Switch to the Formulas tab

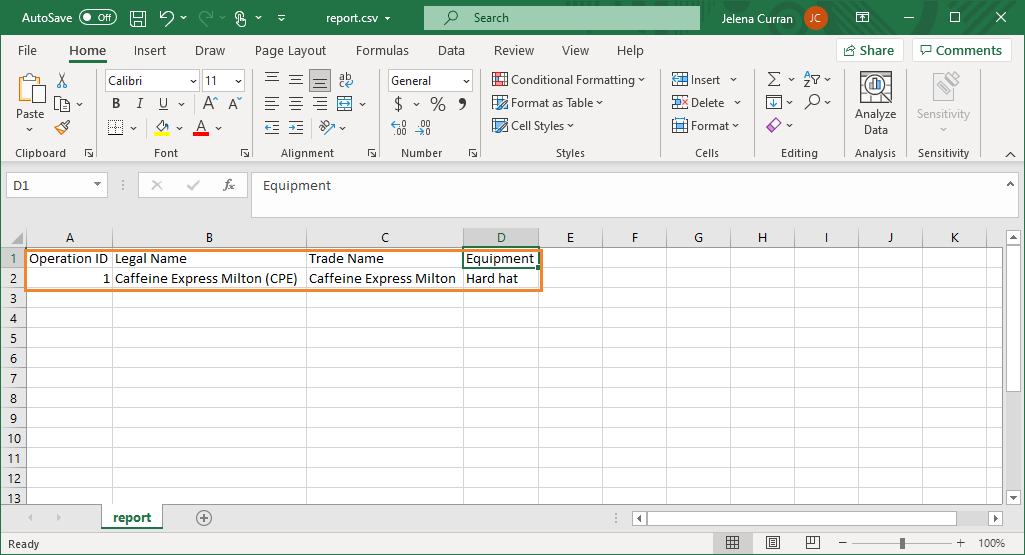point(382,51)
